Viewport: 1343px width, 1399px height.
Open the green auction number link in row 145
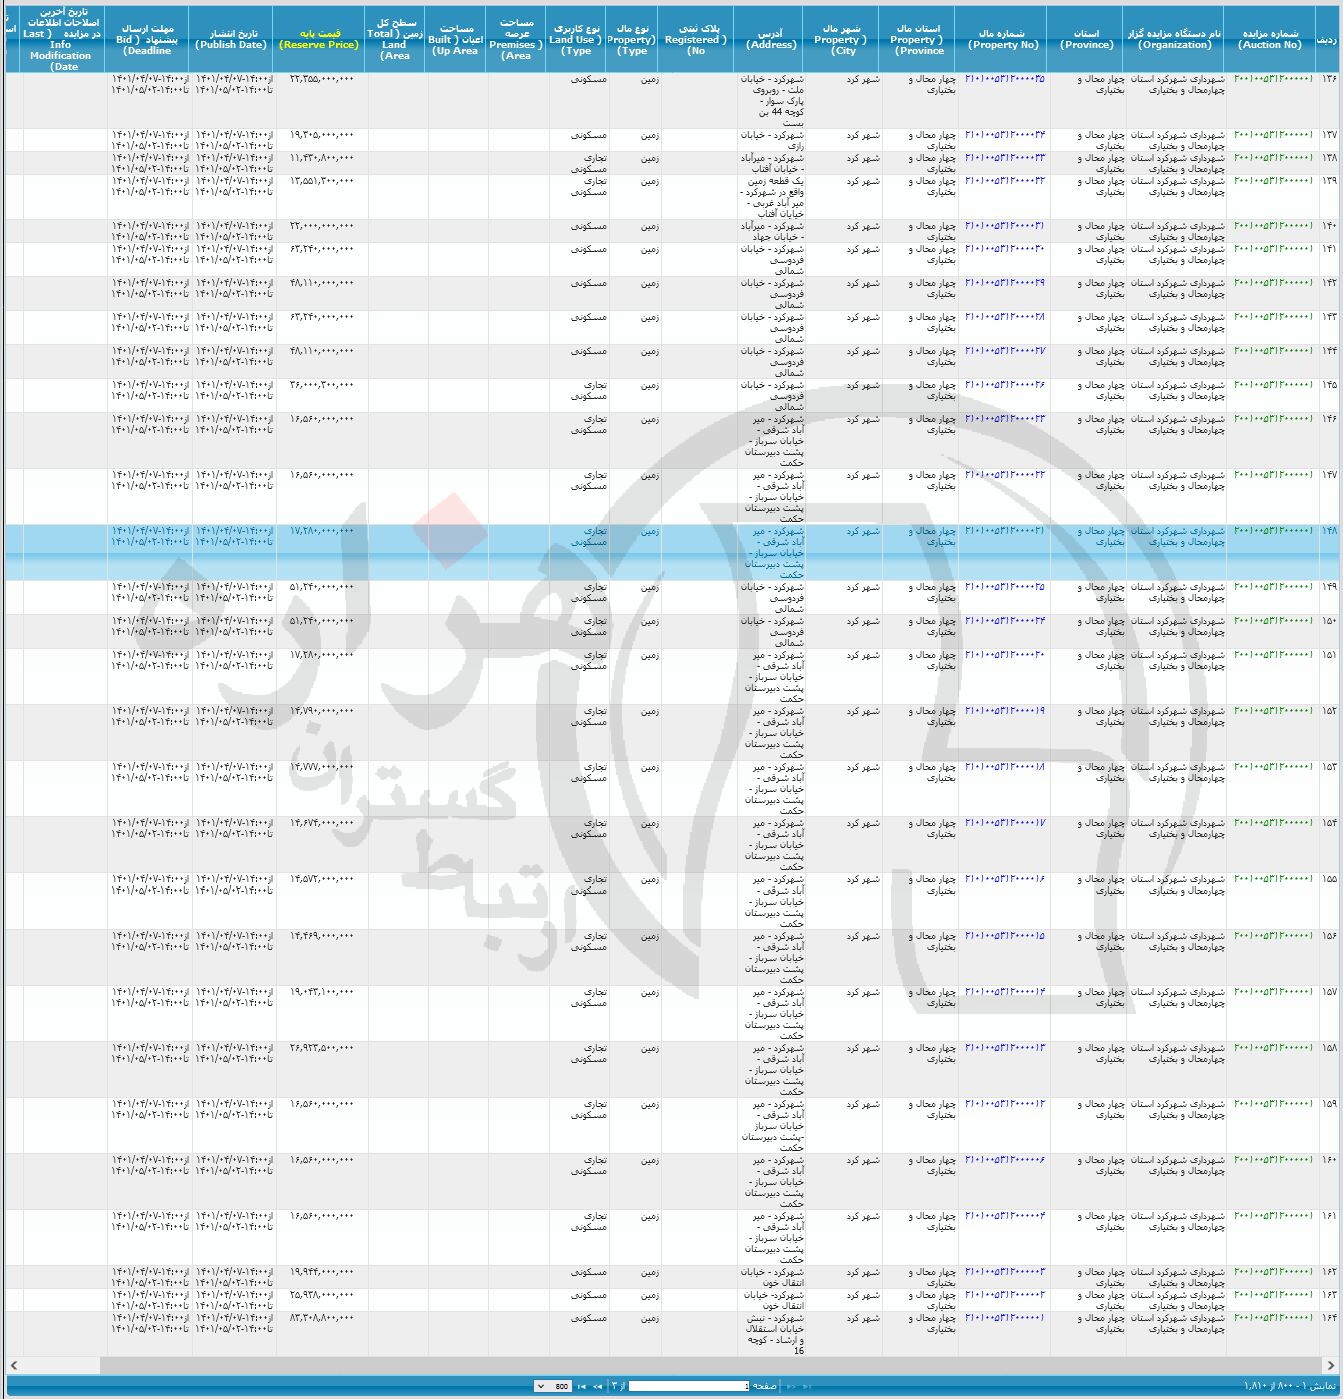pyautogui.click(x=1273, y=385)
